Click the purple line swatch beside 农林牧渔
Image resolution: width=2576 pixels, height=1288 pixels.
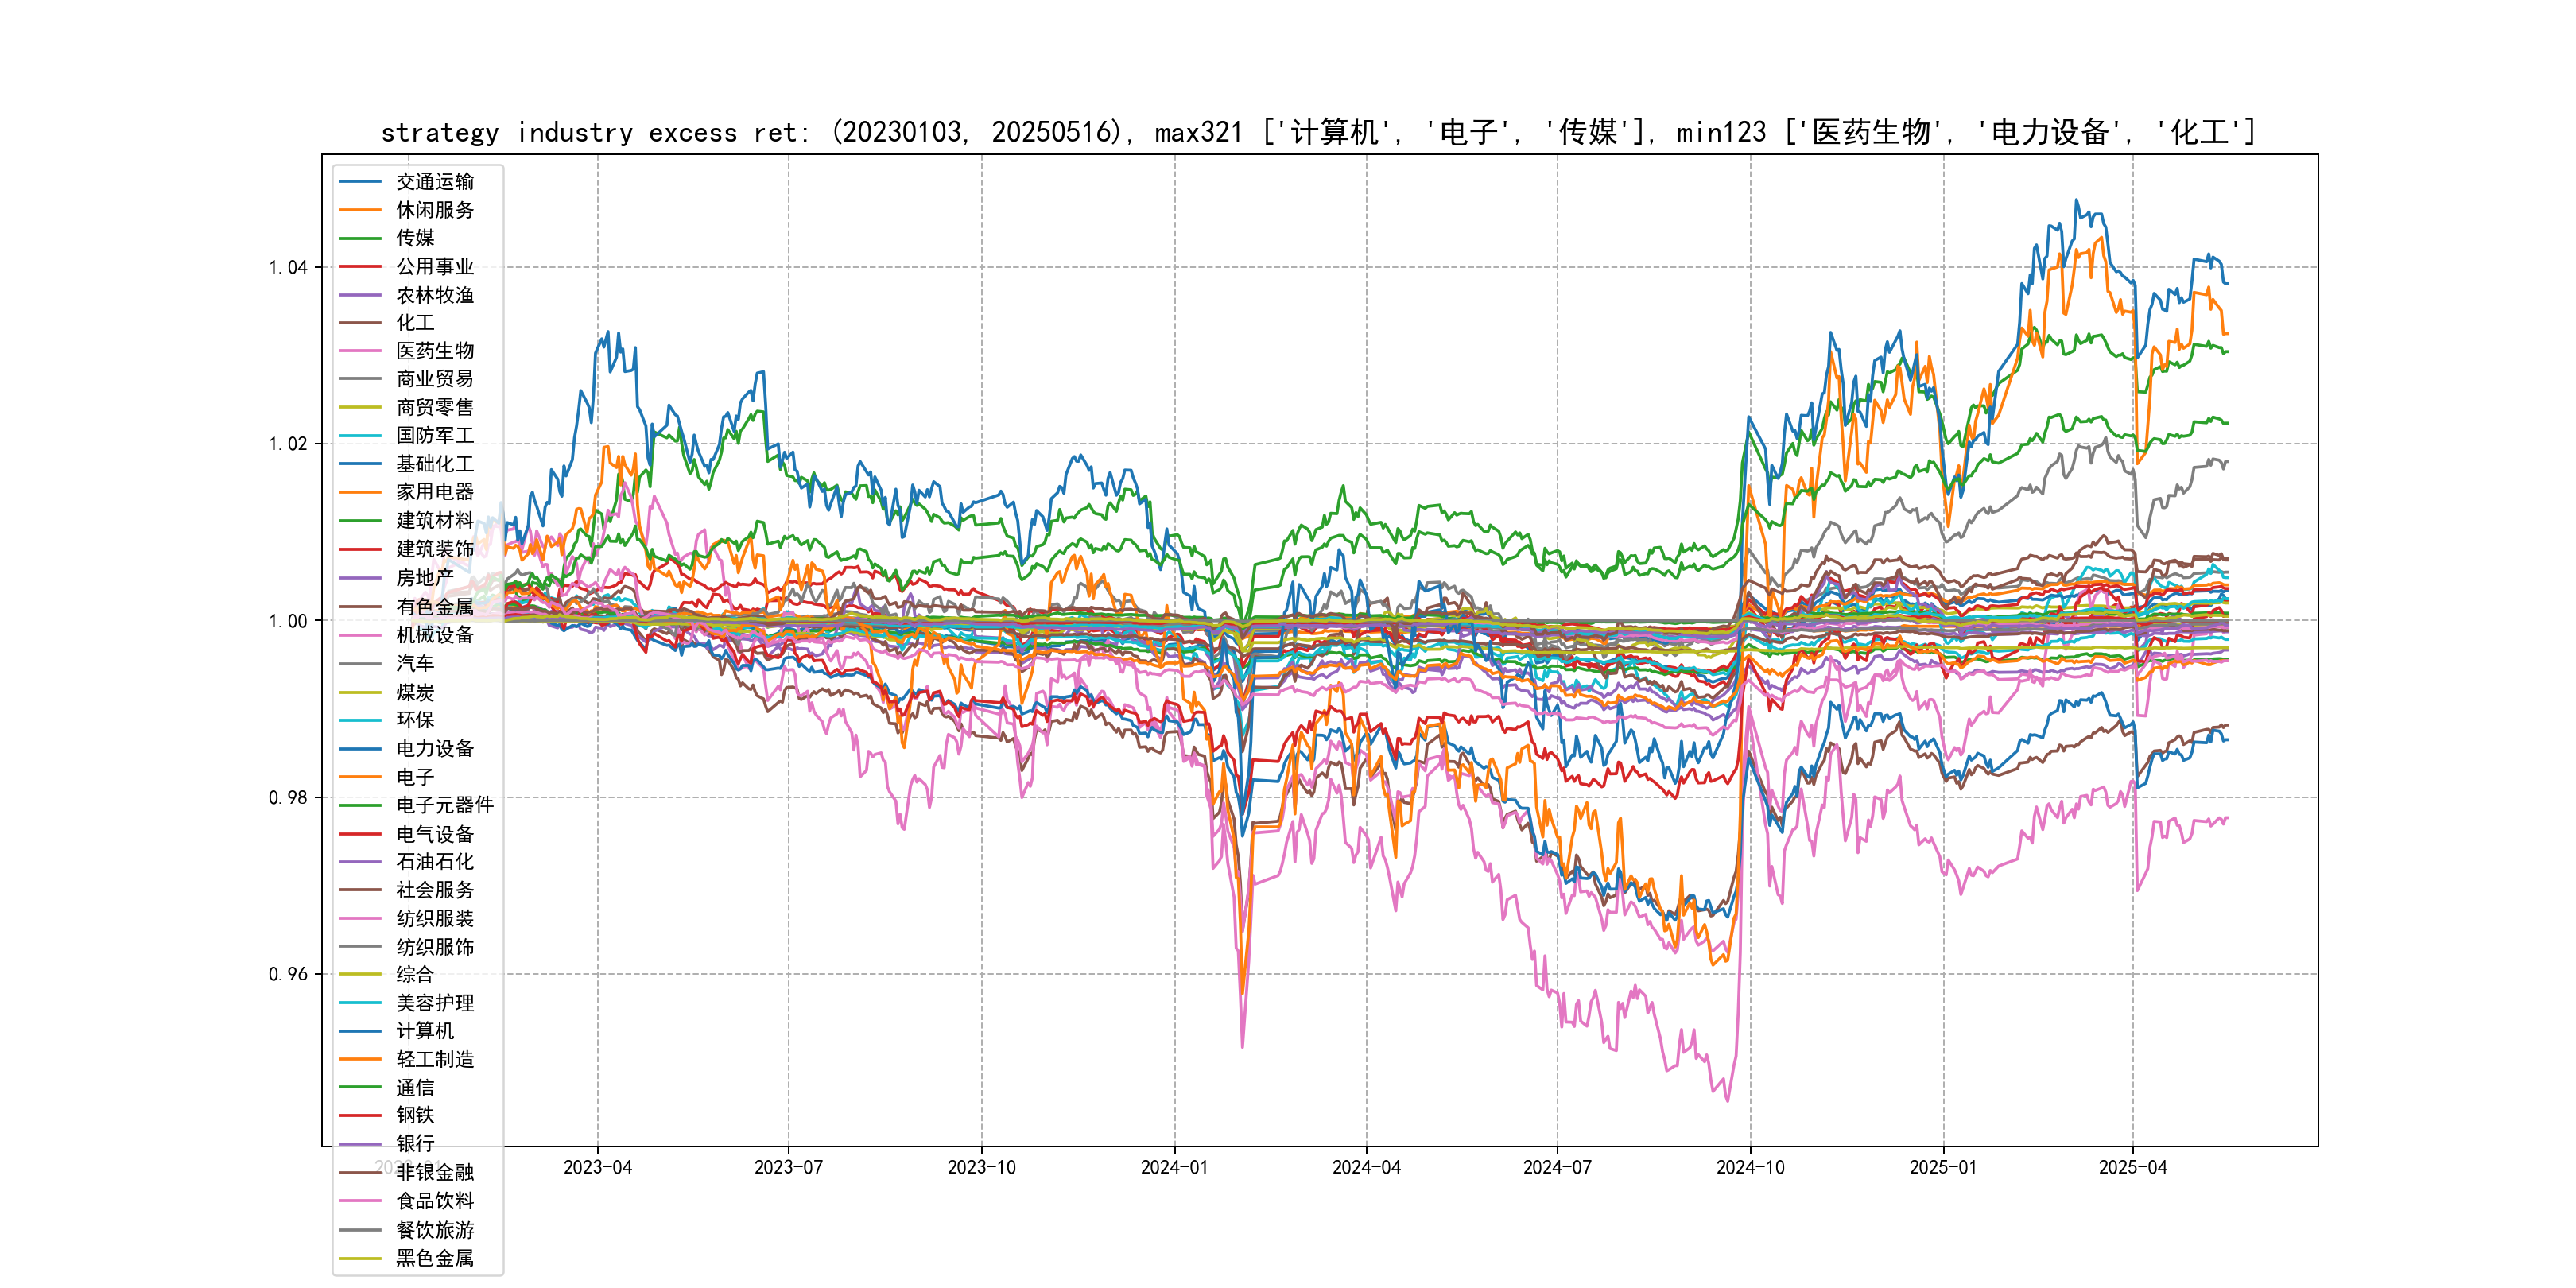(360, 295)
